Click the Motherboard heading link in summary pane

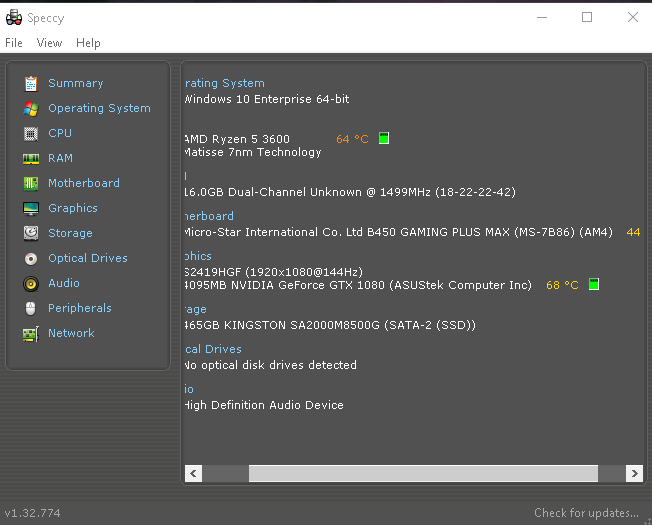209,216
